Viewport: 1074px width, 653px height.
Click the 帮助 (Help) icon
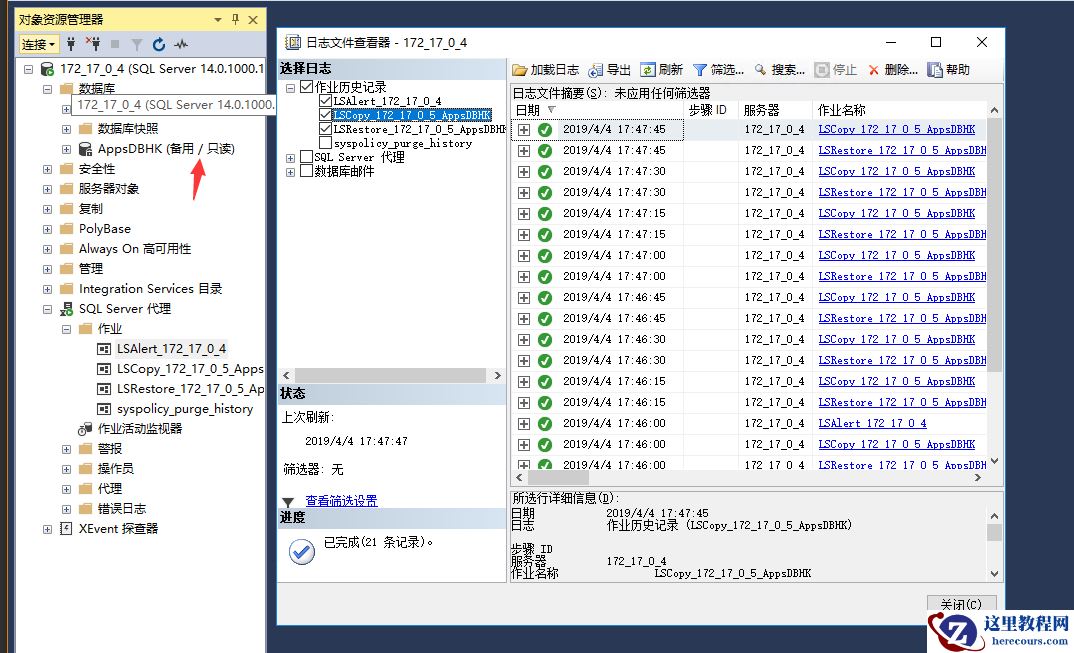pos(934,71)
